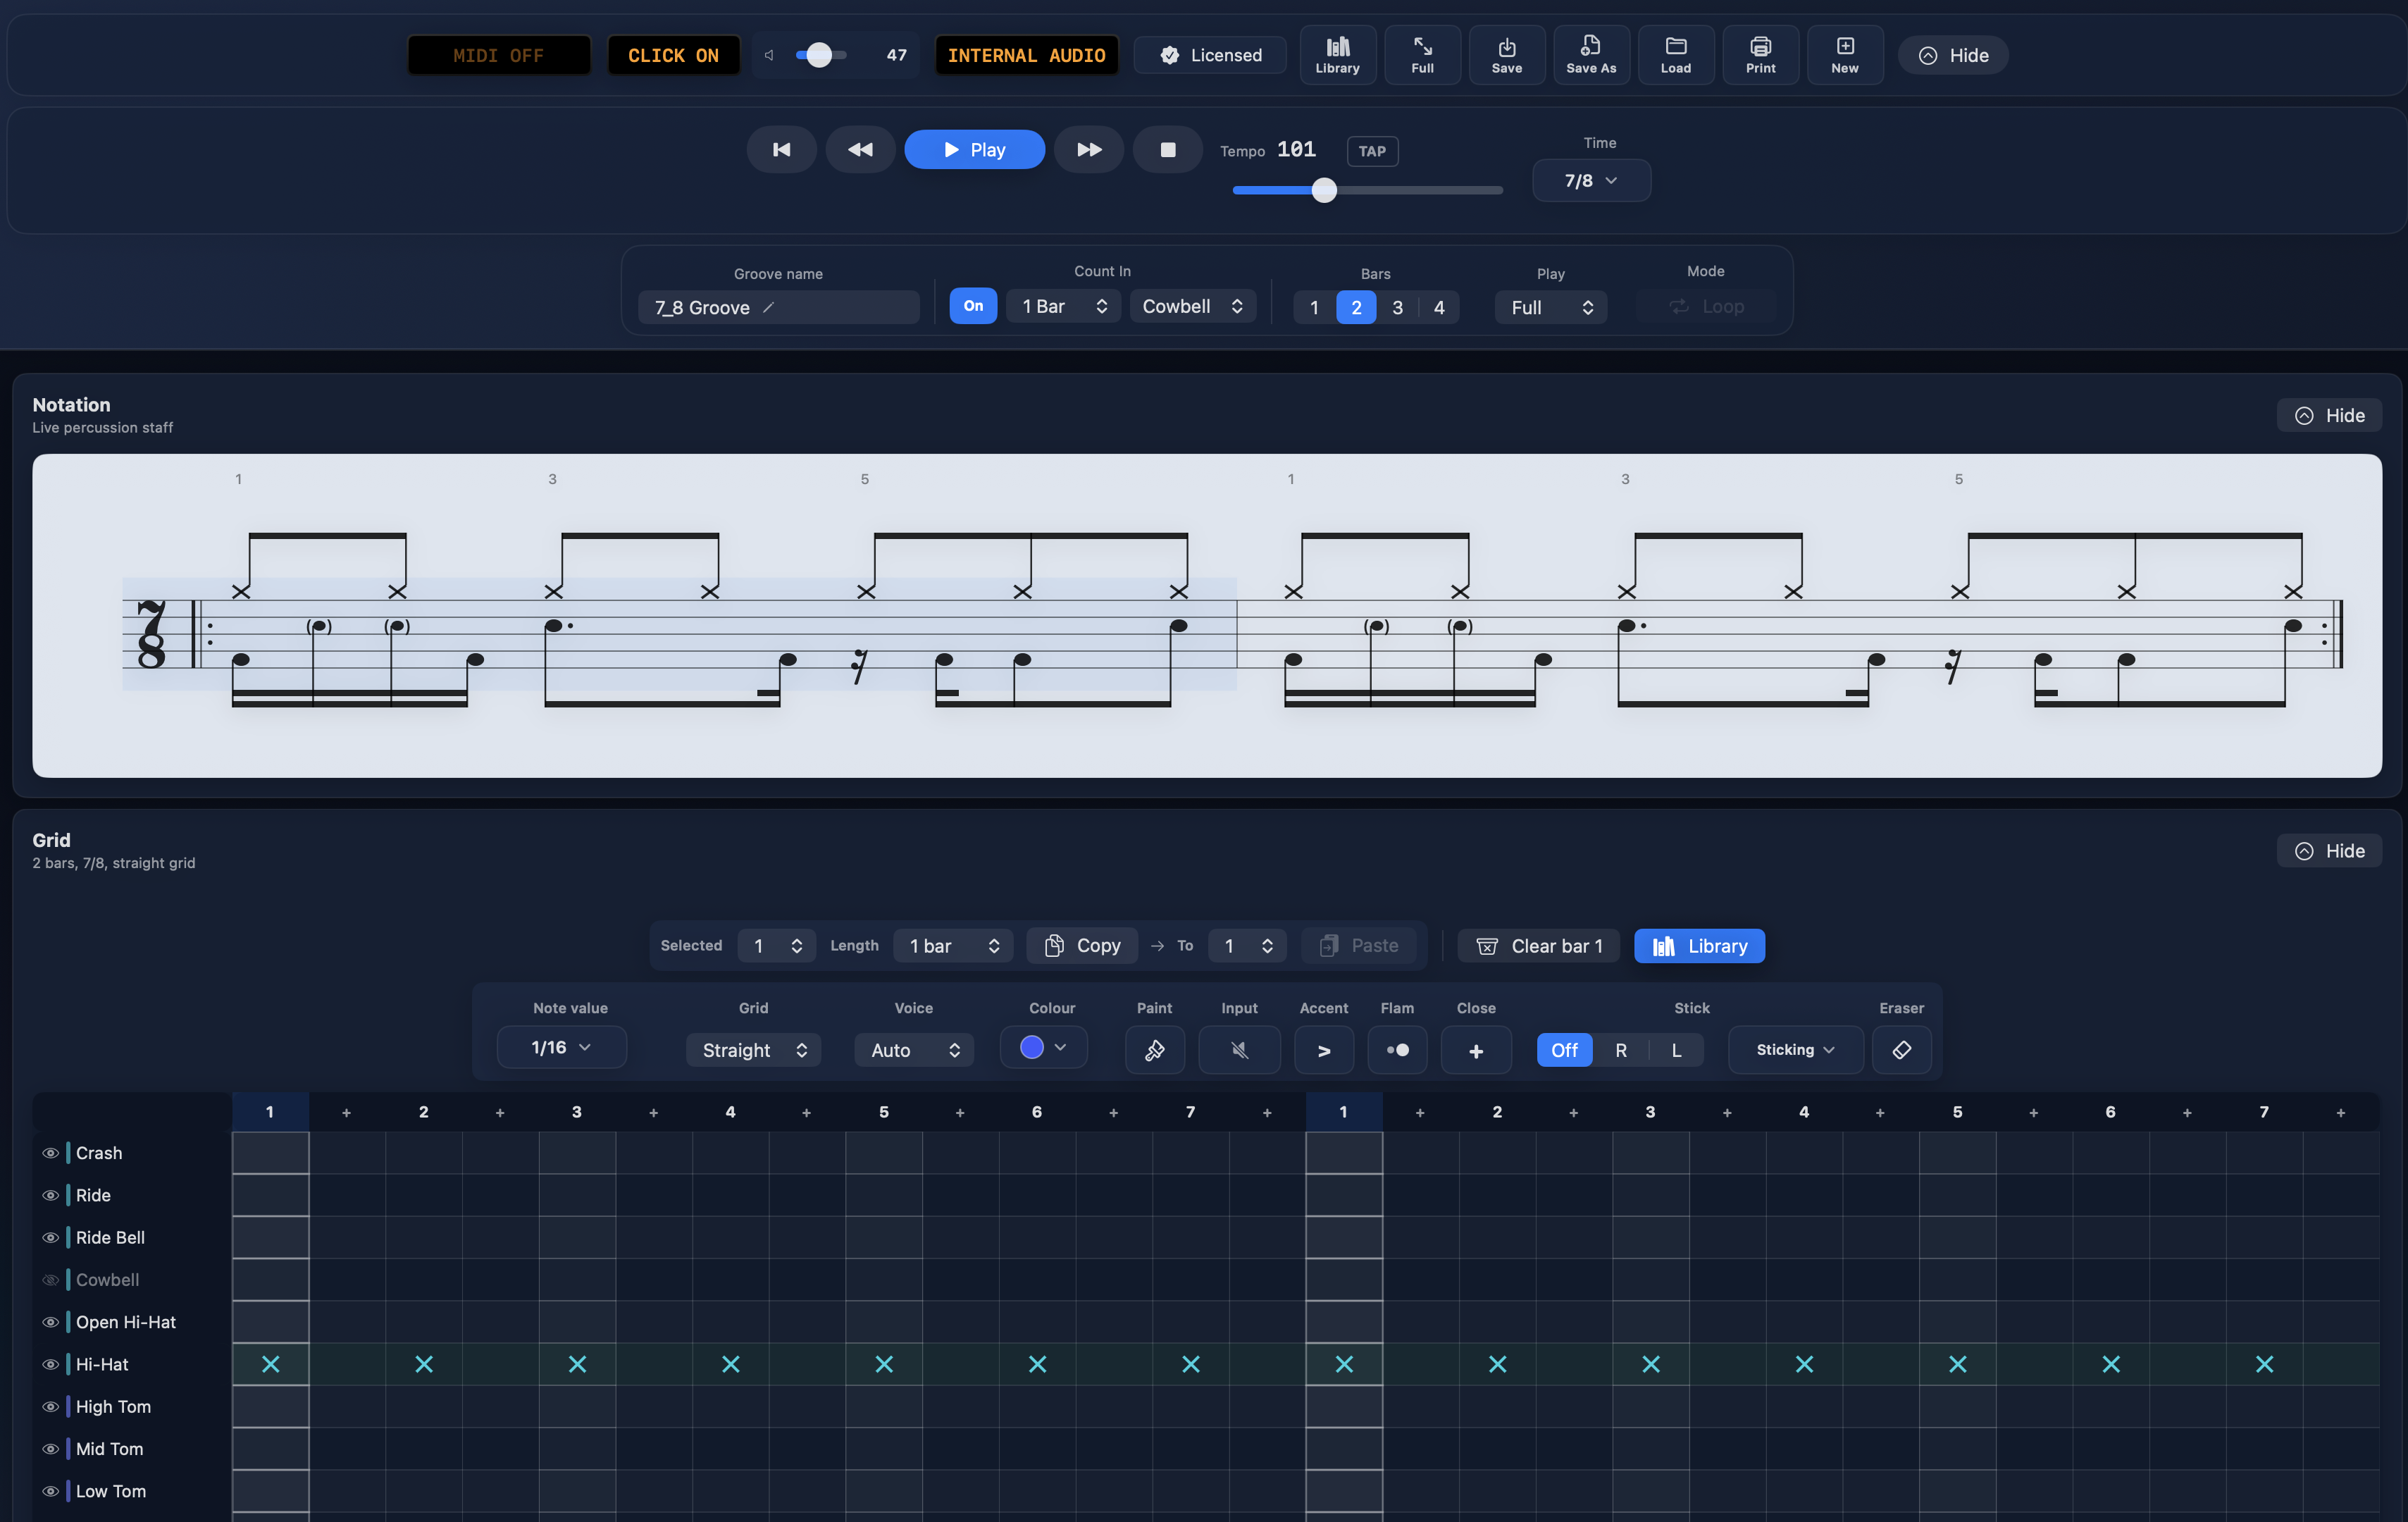2408x1522 pixels.
Task: Turn off the Count In switch
Action: pos(972,306)
